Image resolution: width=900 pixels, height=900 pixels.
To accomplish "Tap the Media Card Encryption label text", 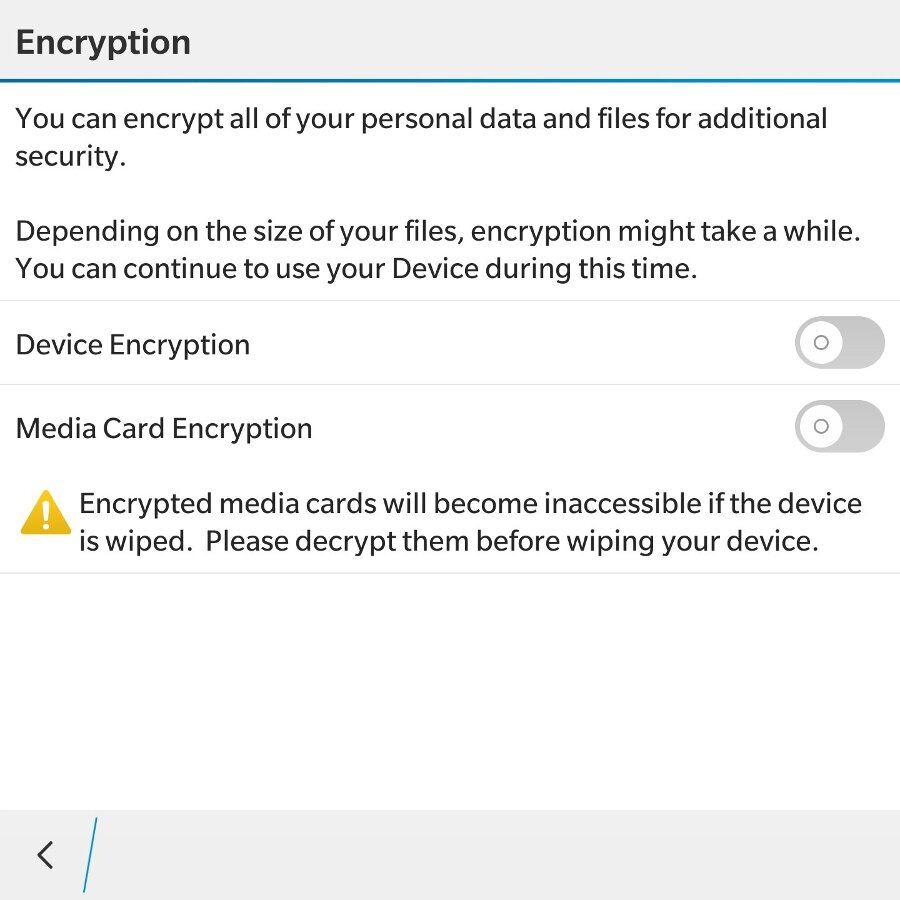I will pos(164,429).
